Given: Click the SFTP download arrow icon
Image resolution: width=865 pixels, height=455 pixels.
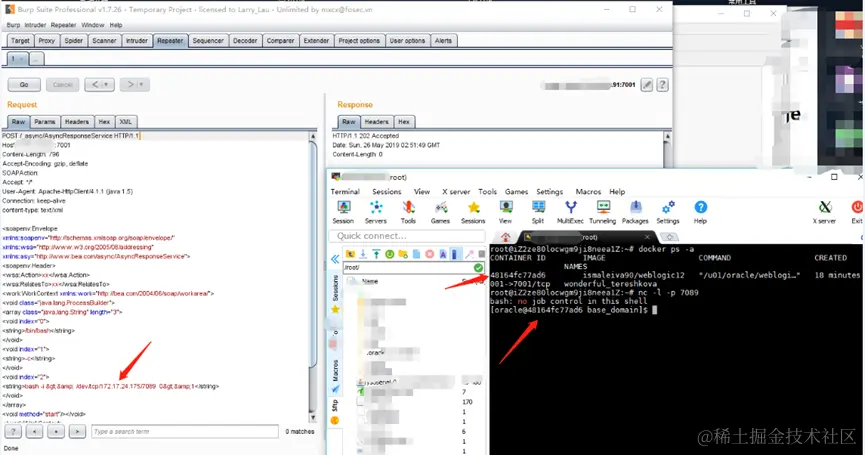Looking at the screenshot, I should point(363,254).
